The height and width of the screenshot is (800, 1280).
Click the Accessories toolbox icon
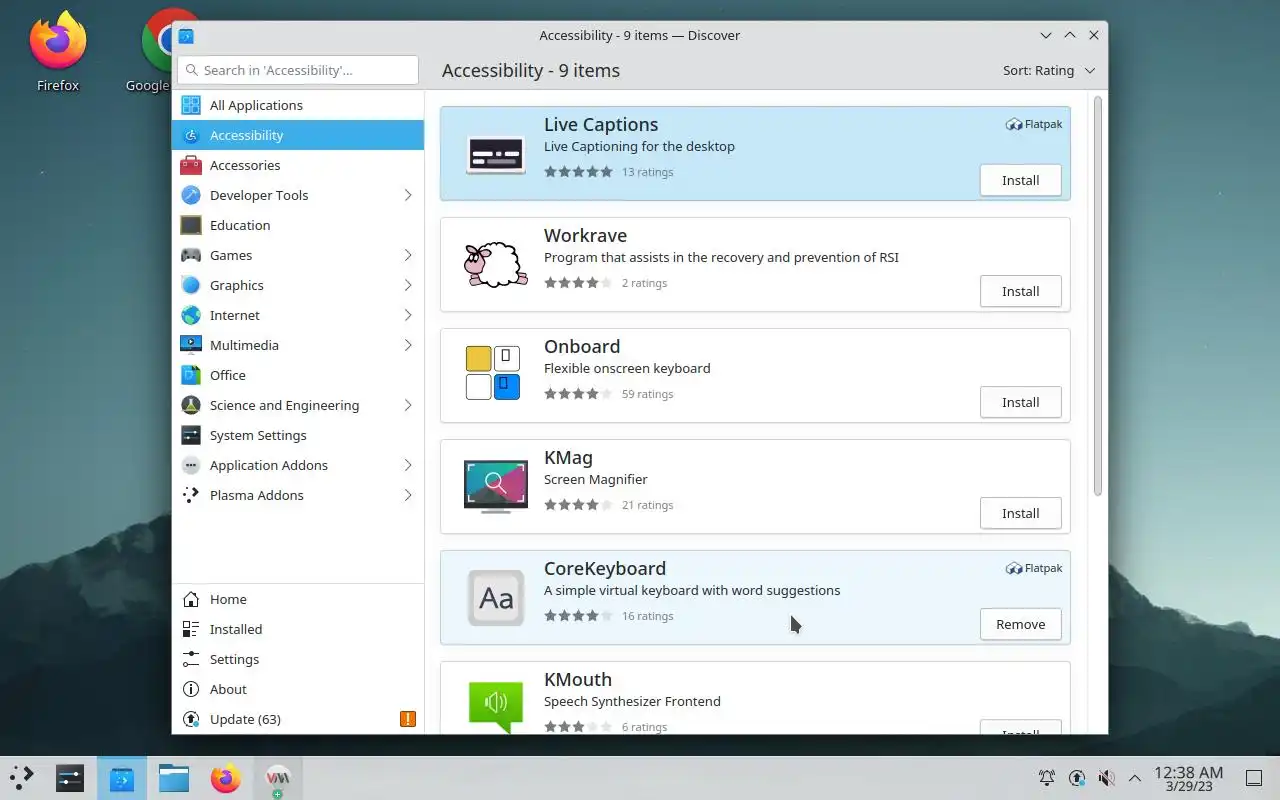point(191,165)
